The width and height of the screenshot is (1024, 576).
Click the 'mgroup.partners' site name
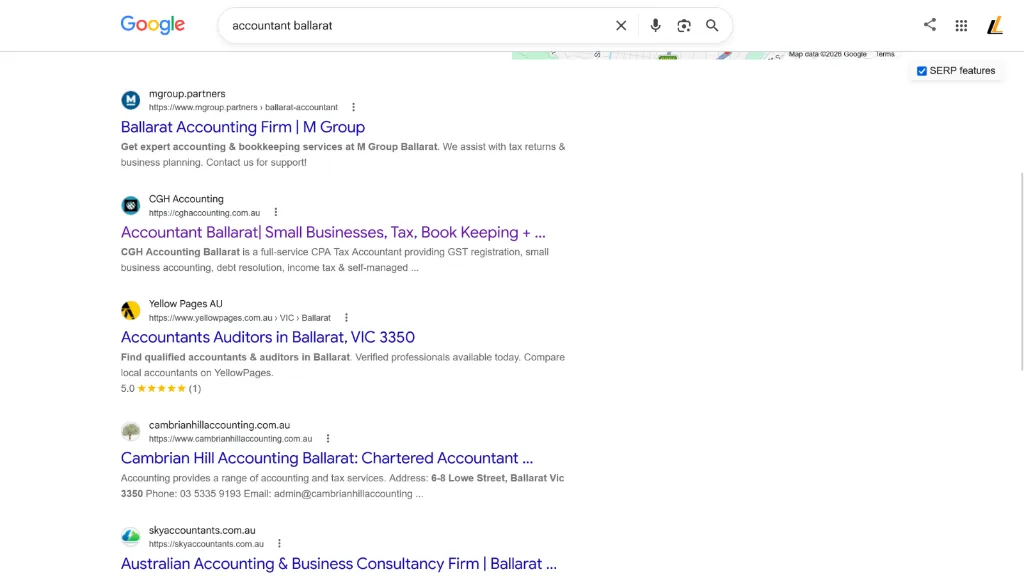187,93
